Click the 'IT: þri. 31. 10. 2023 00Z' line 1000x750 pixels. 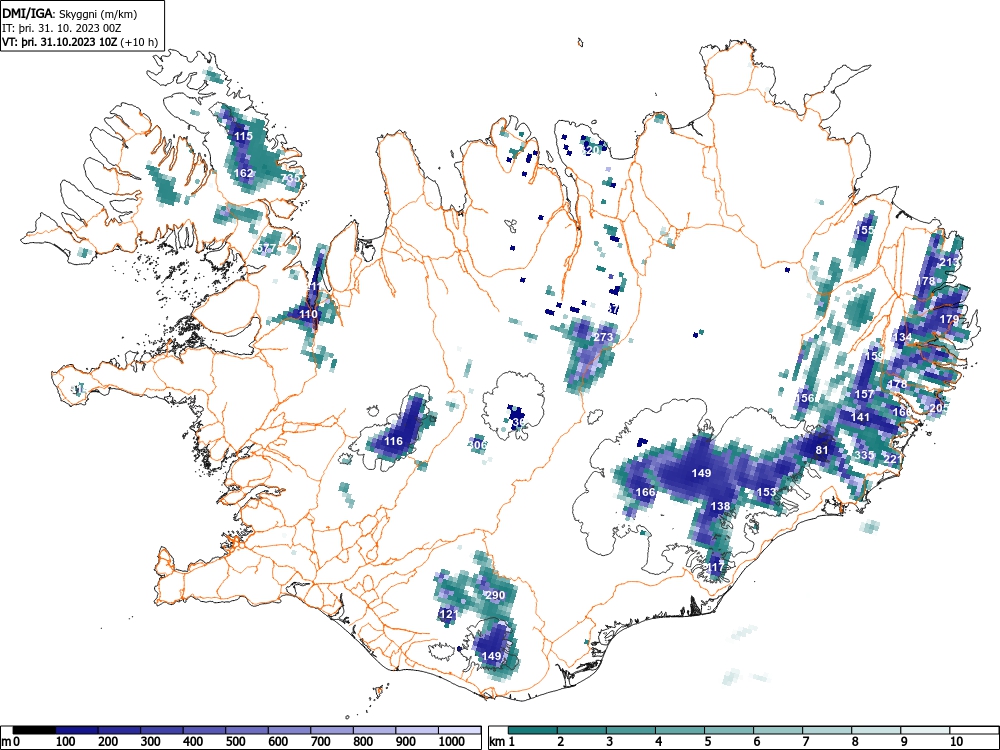pyautogui.click(x=62, y=28)
